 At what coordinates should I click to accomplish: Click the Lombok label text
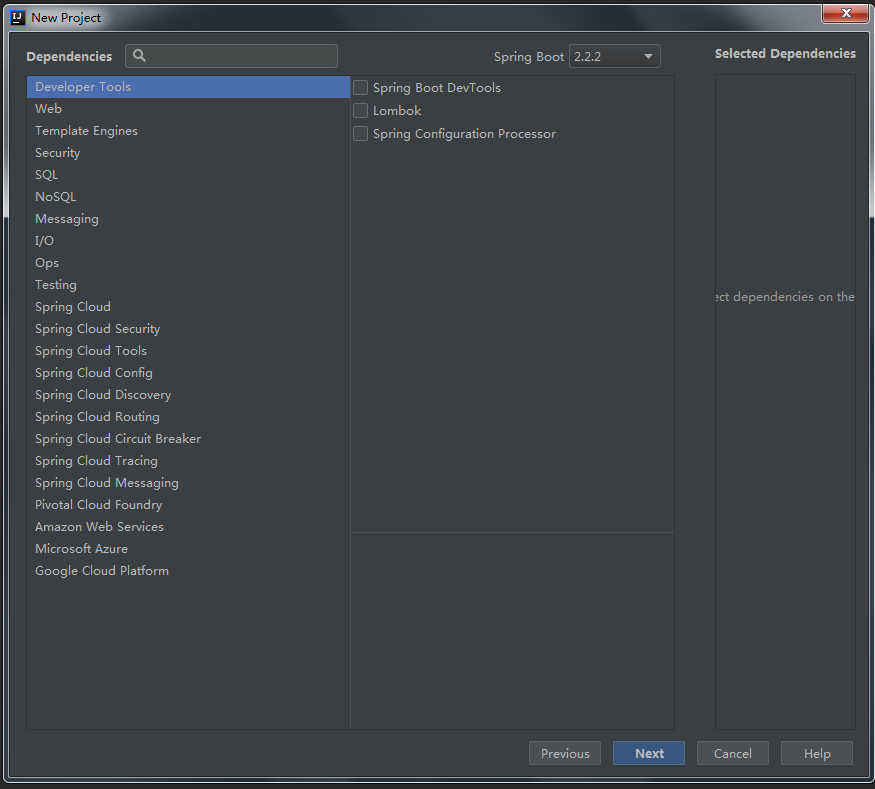click(397, 110)
